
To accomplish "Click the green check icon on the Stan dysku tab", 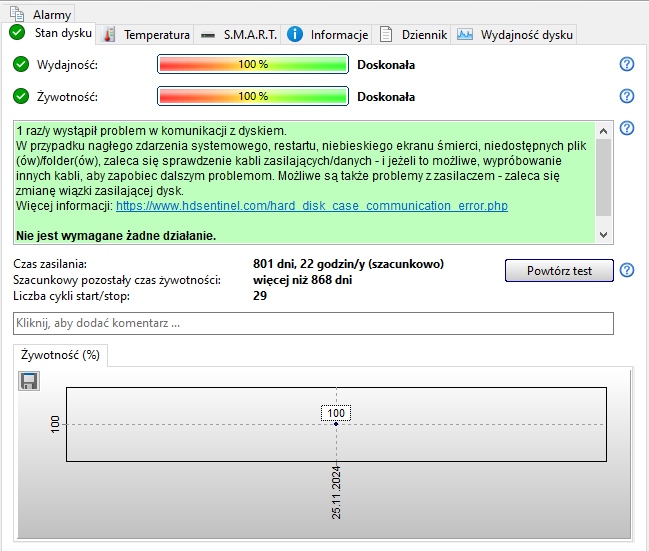I will coord(17,32).
